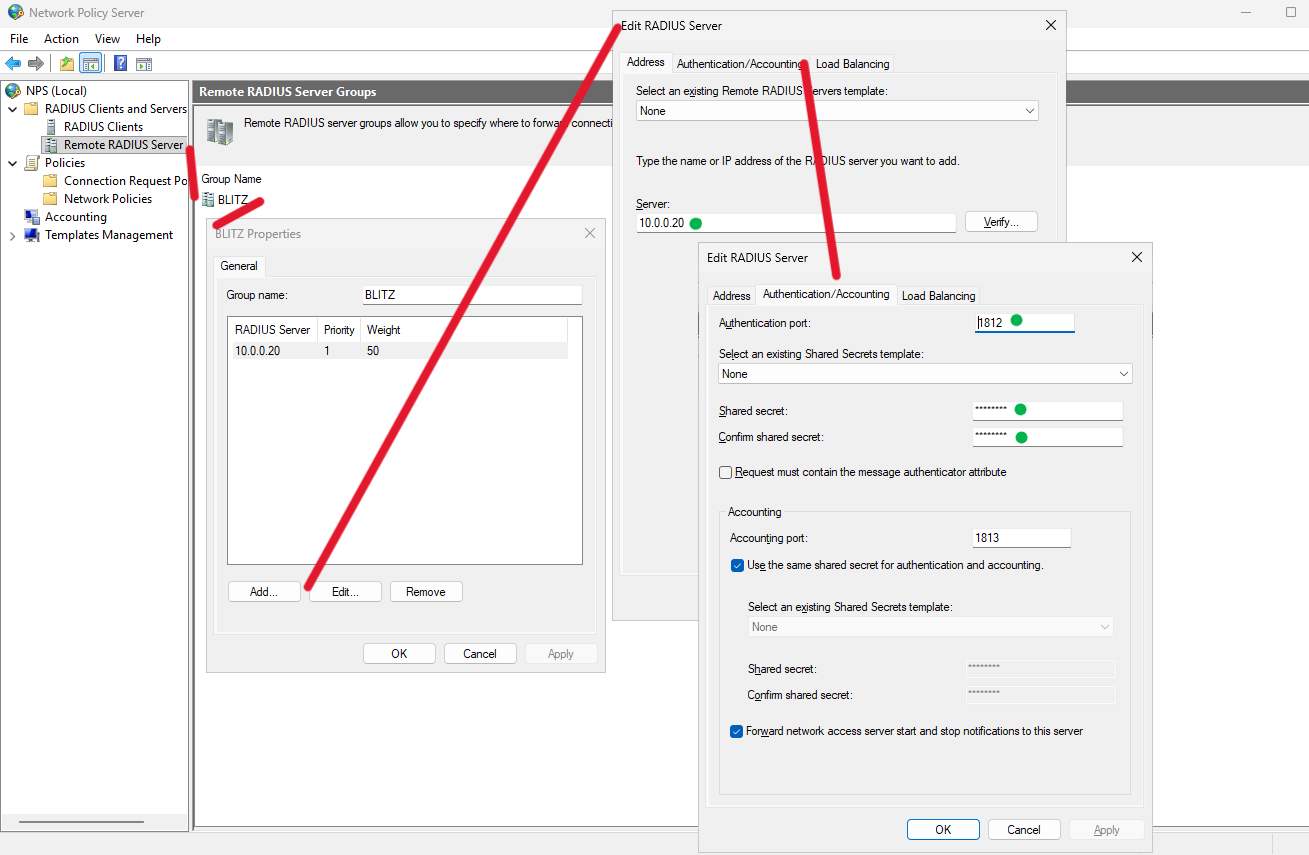1309x855 pixels.
Task: Click the Group name field containing BLITZ
Action: point(472,295)
